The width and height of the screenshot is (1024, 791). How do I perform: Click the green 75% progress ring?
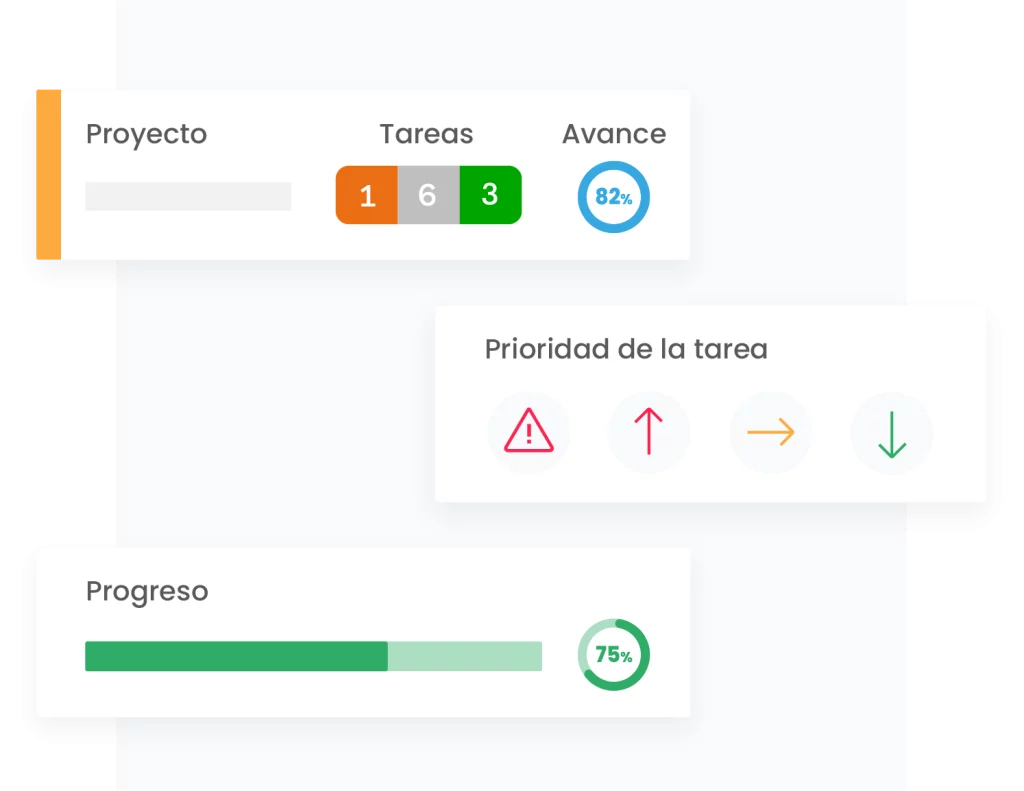pos(613,654)
